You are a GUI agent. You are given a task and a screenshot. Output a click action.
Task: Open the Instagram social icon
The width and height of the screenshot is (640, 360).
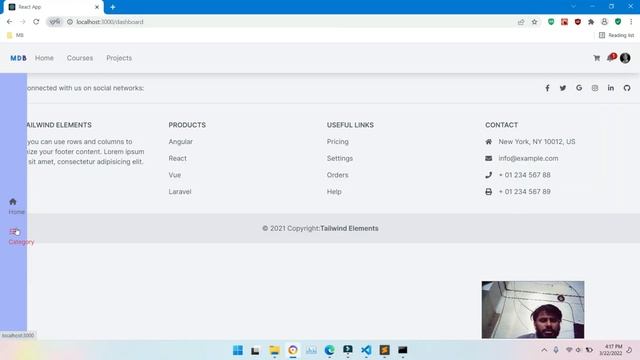595,88
